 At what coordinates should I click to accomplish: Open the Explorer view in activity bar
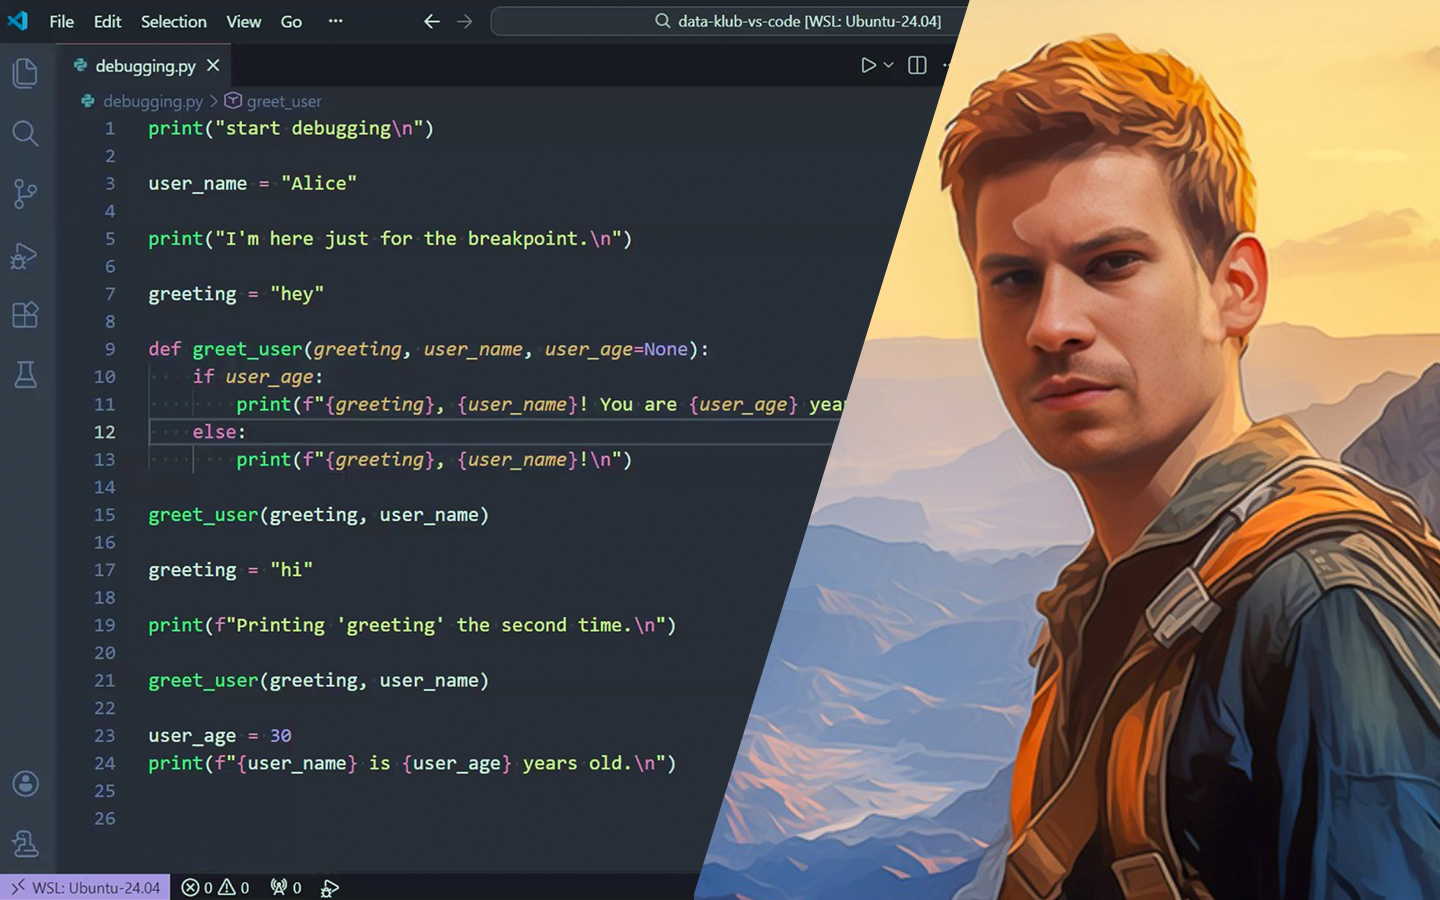25,73
